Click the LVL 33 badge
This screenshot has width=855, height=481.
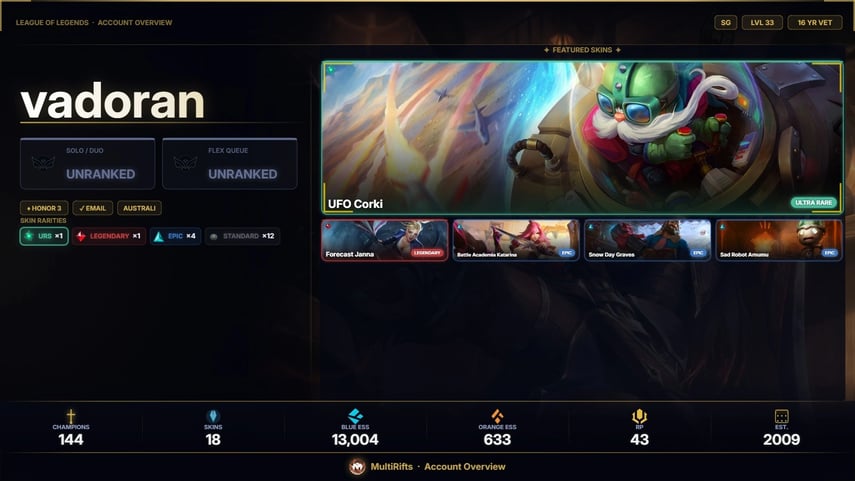coord(762,23)
